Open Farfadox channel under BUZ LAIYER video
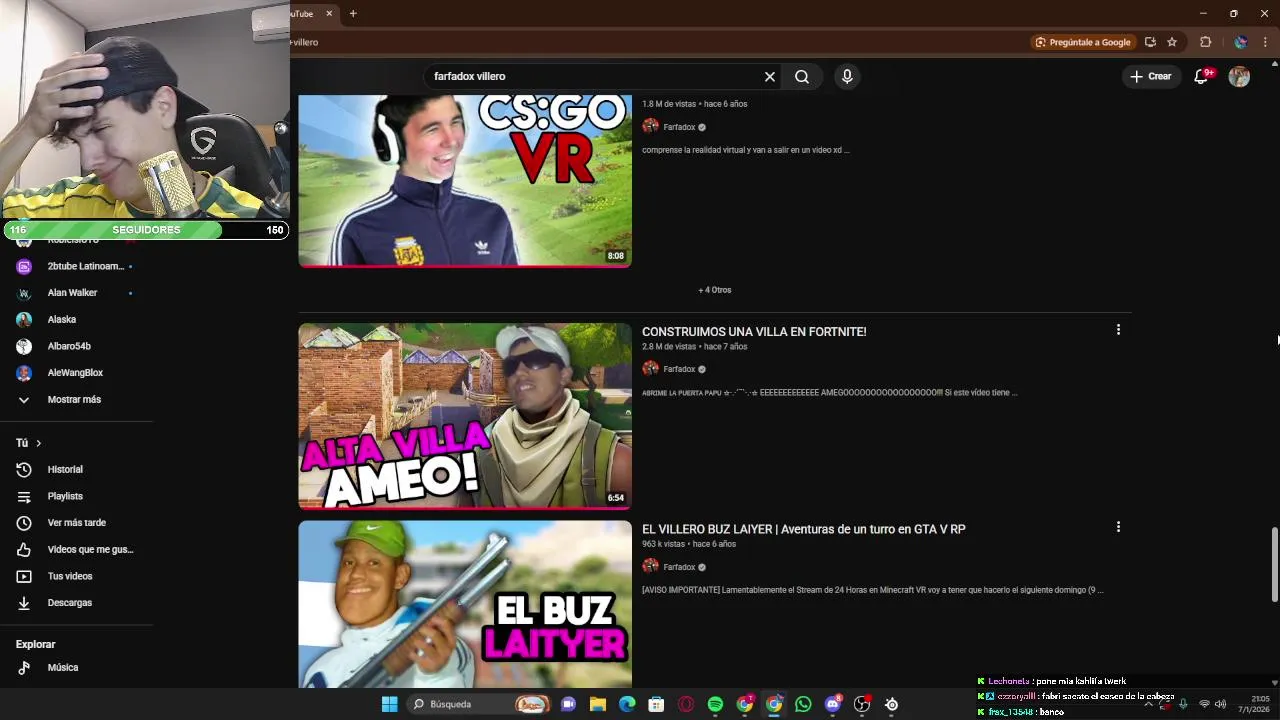 tap(679, 567)
